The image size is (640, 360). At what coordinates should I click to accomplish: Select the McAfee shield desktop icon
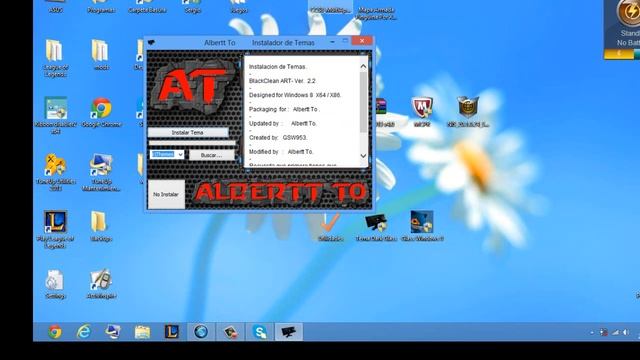coord(422,112)
